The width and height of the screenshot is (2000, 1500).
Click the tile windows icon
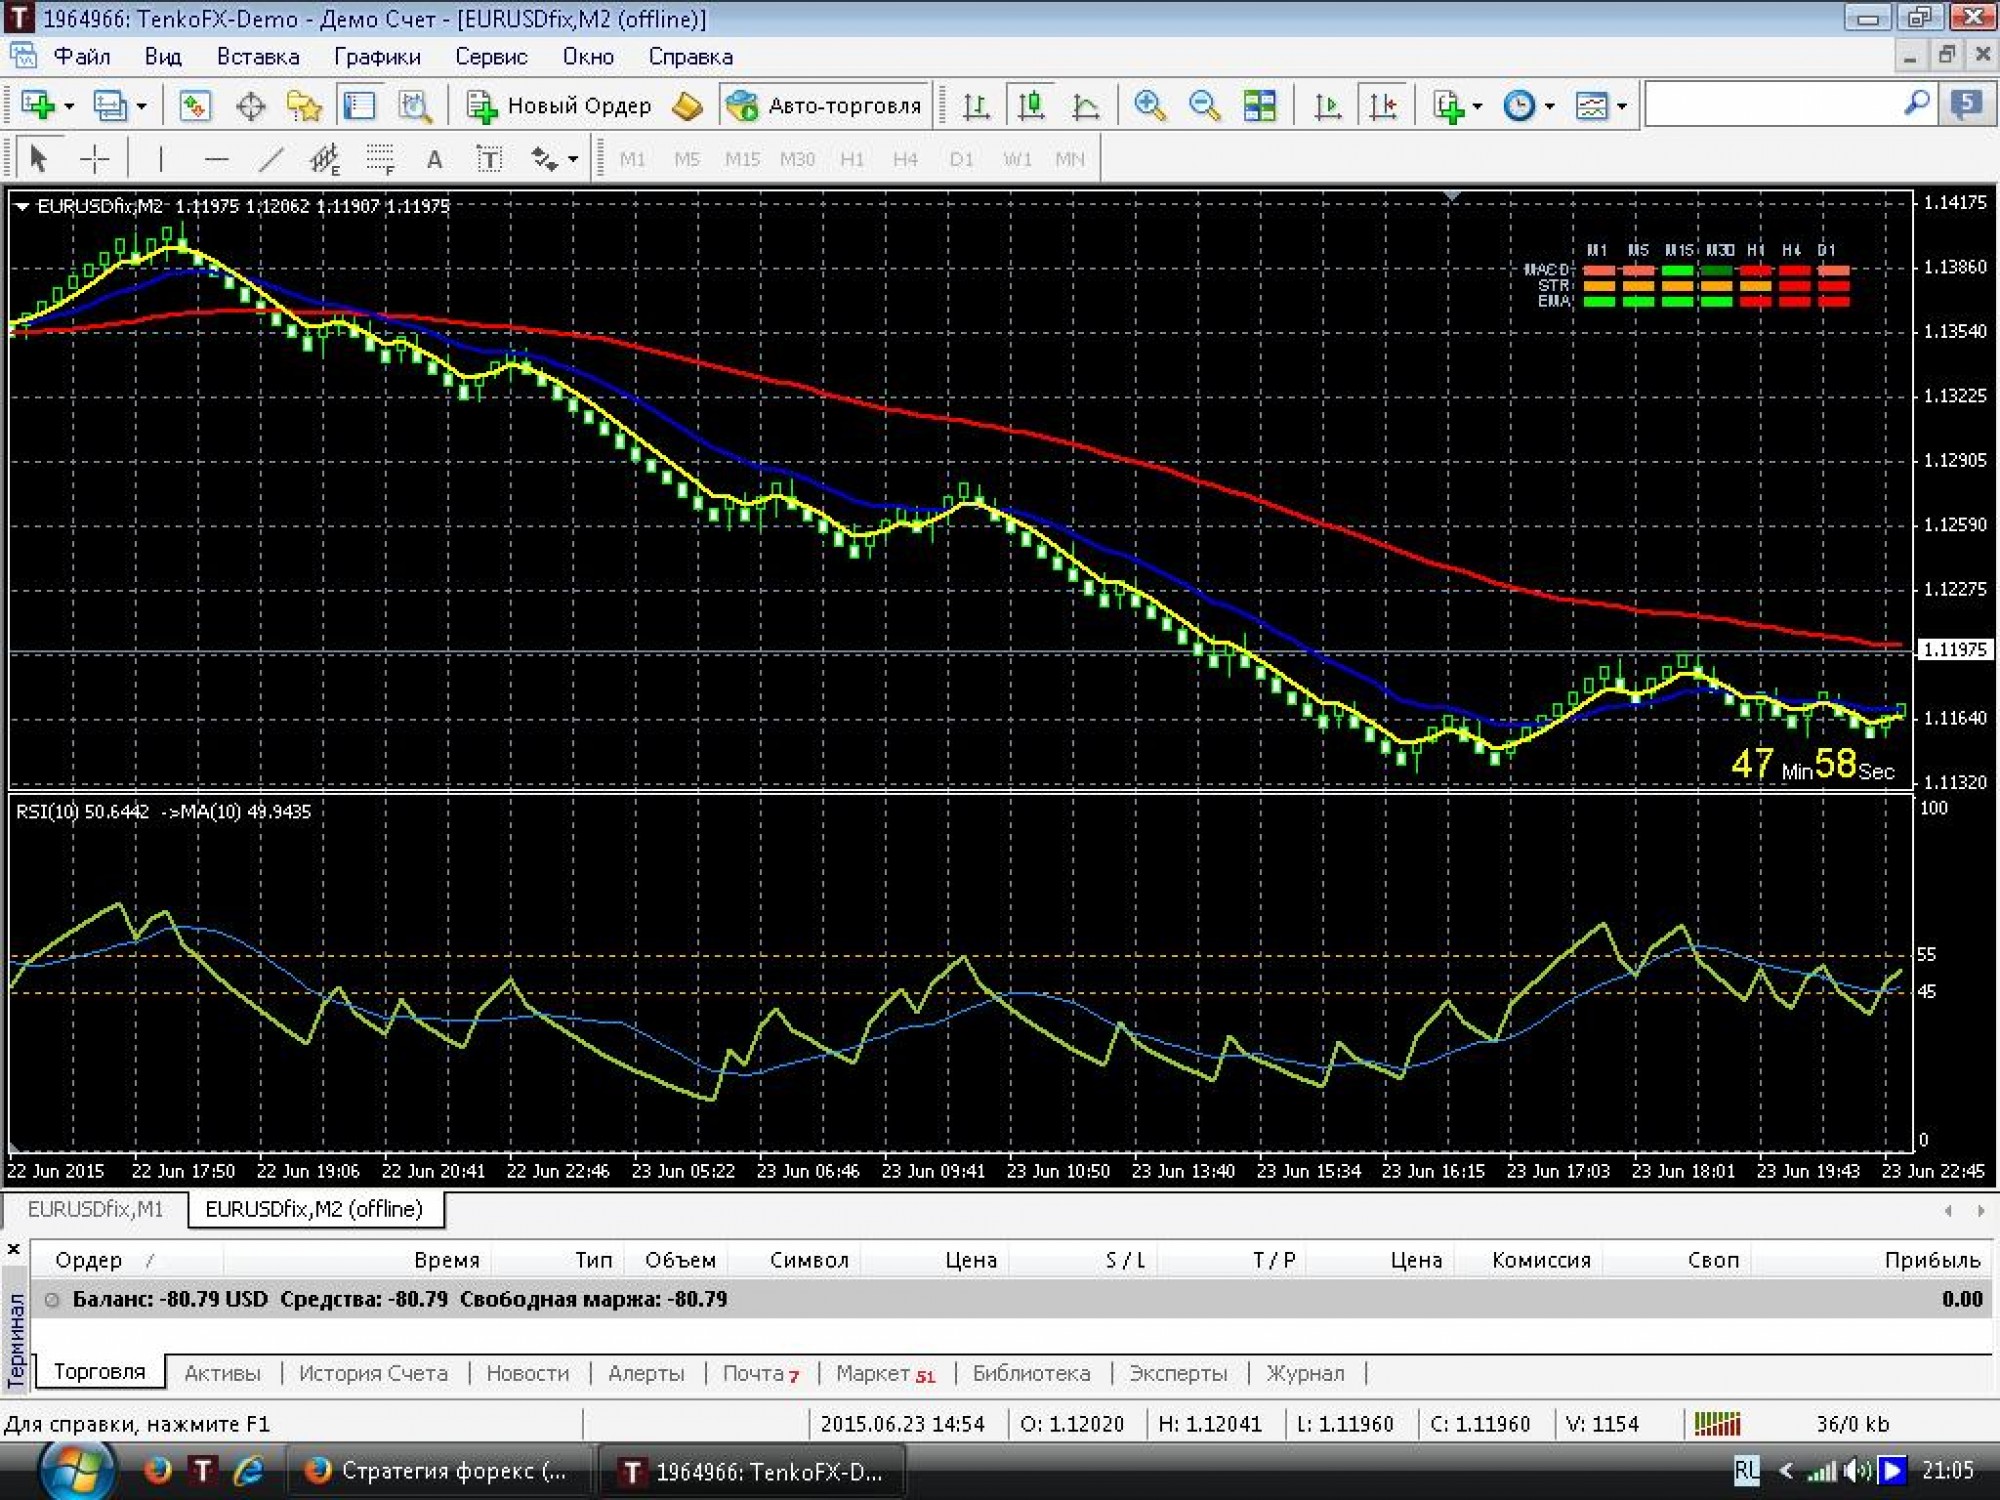pos(1259,105)
